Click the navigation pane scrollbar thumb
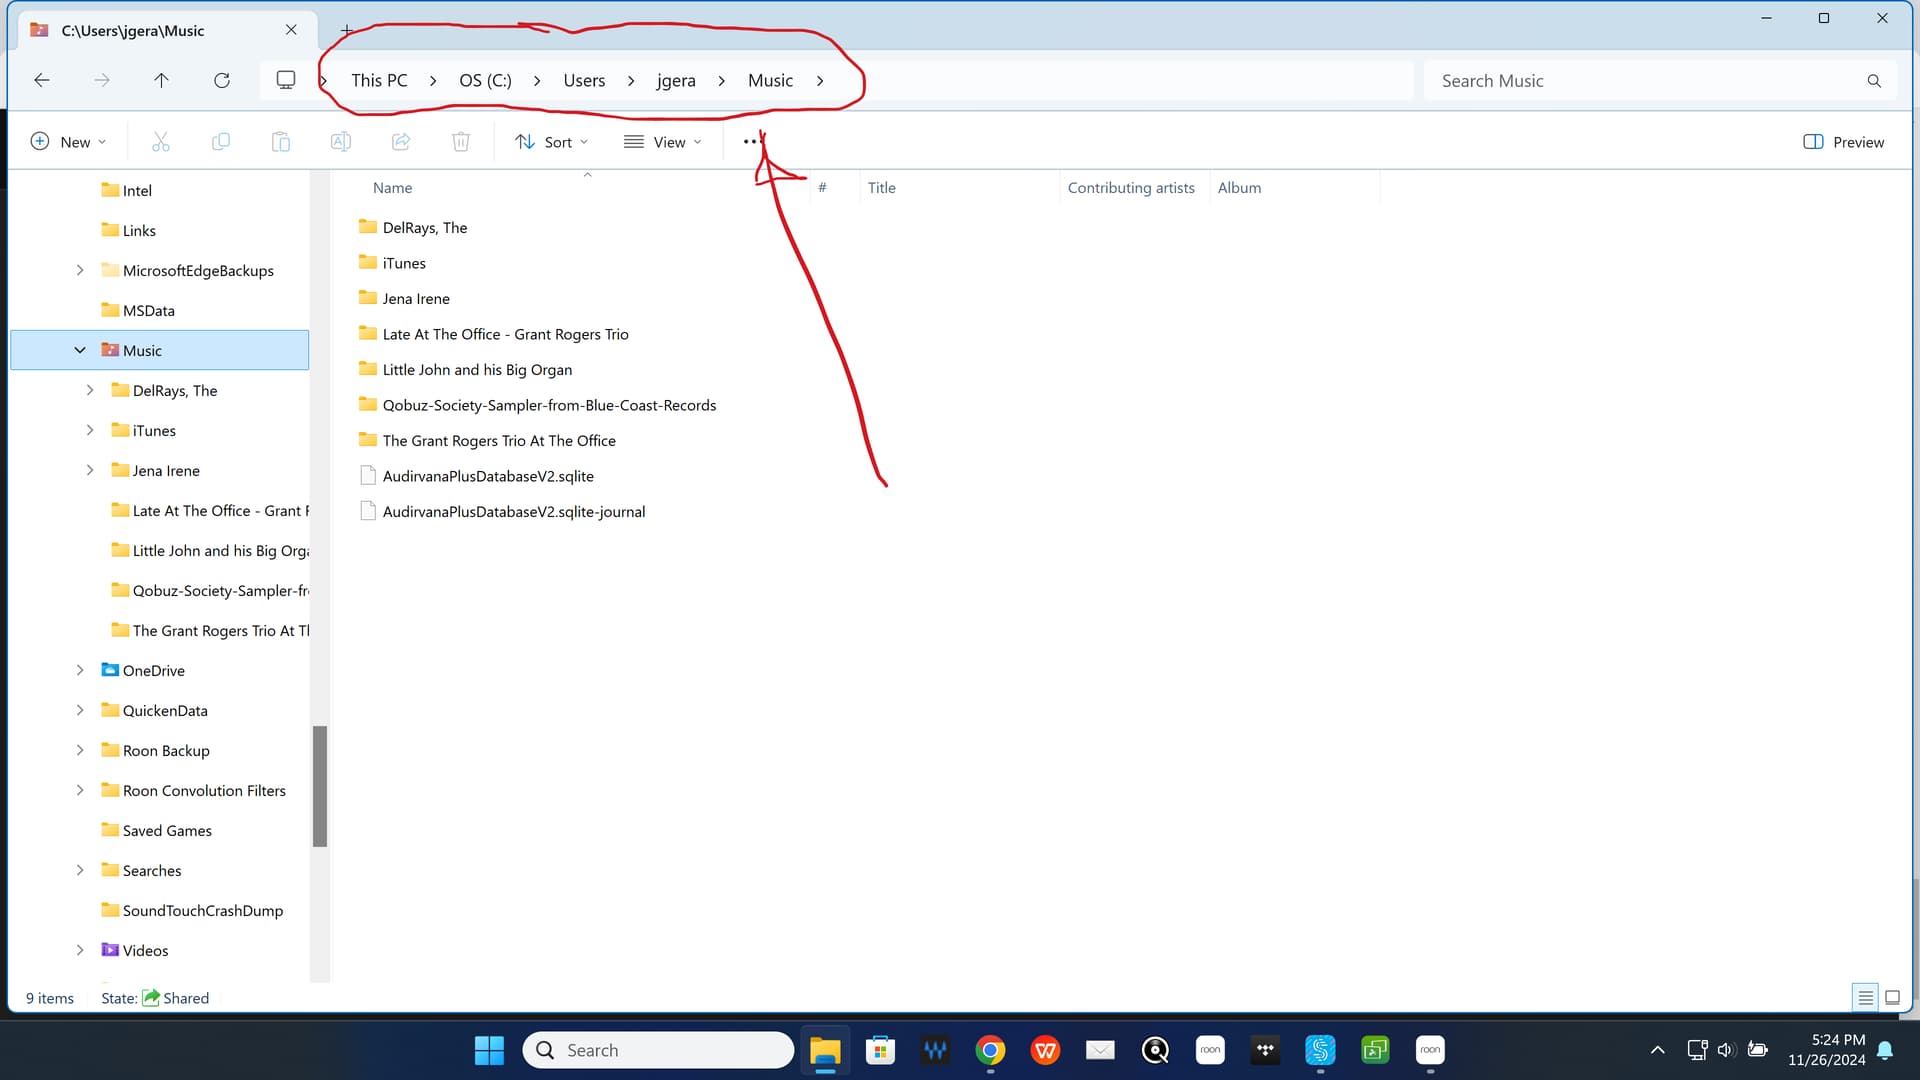This screenshot has width=1920, height=1080. (x=320, y=786)
